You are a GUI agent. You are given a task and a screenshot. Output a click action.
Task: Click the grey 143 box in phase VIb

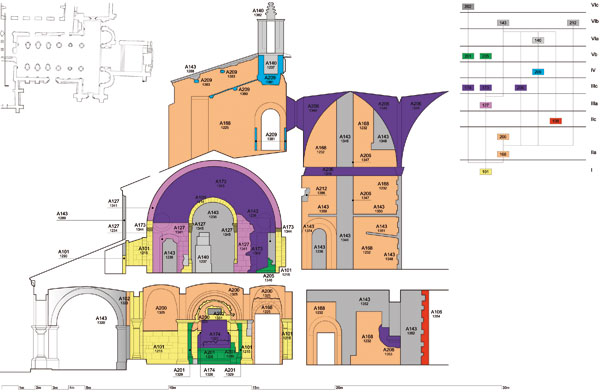[x=503, y=23]
